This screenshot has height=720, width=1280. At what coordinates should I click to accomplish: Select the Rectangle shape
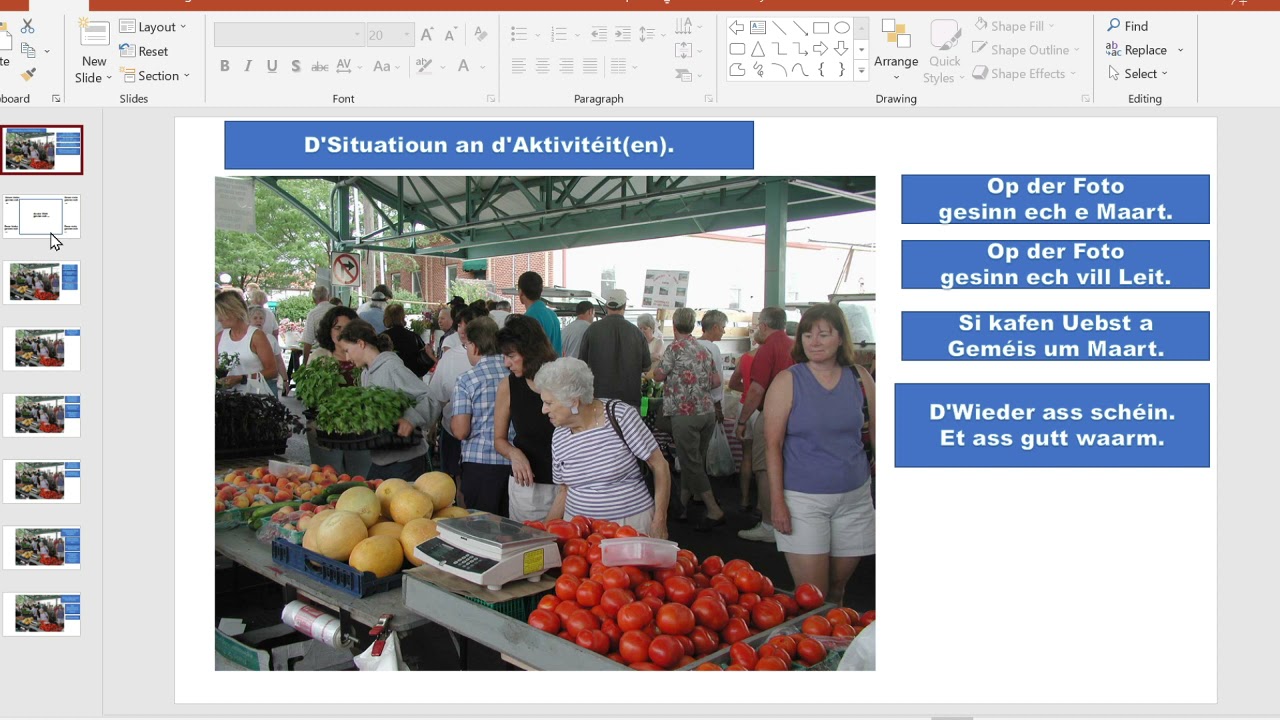point(821,27)
